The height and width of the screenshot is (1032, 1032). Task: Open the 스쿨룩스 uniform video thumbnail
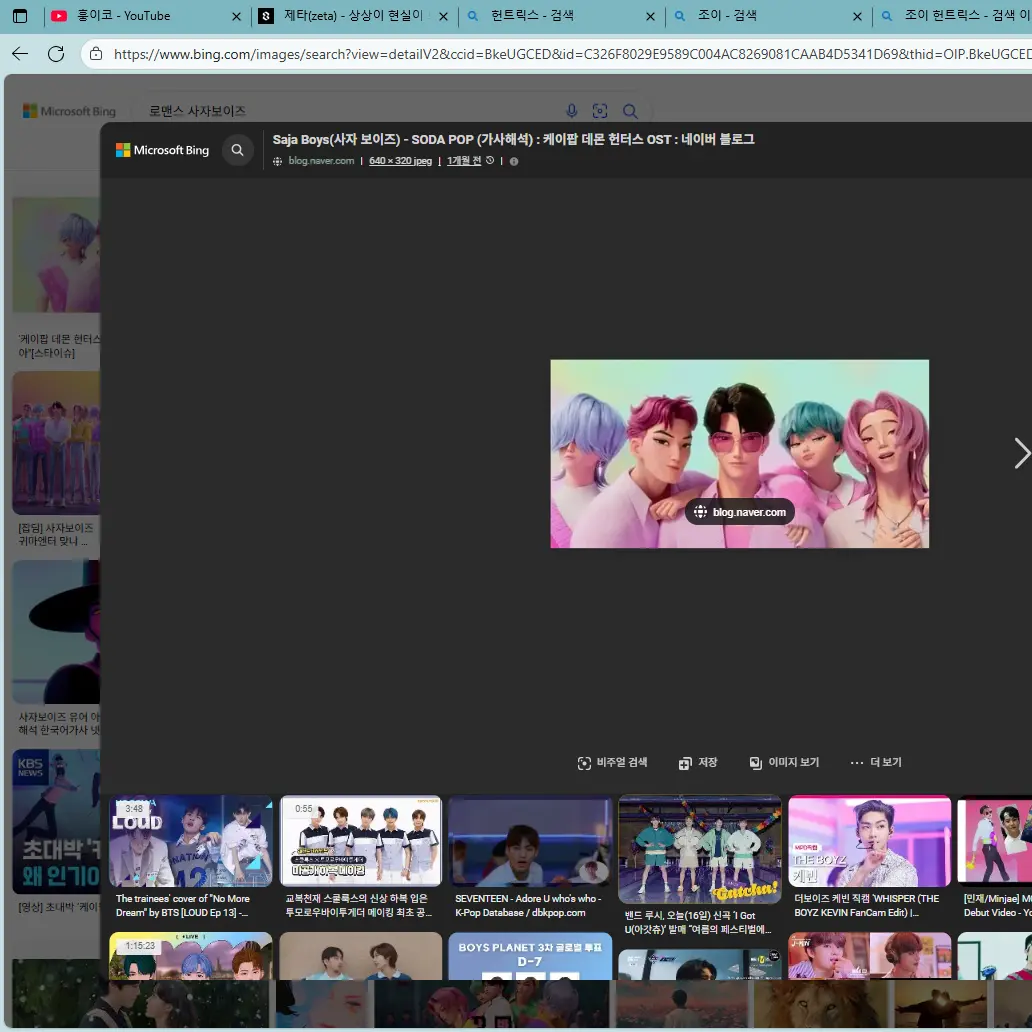pos(361,841)
